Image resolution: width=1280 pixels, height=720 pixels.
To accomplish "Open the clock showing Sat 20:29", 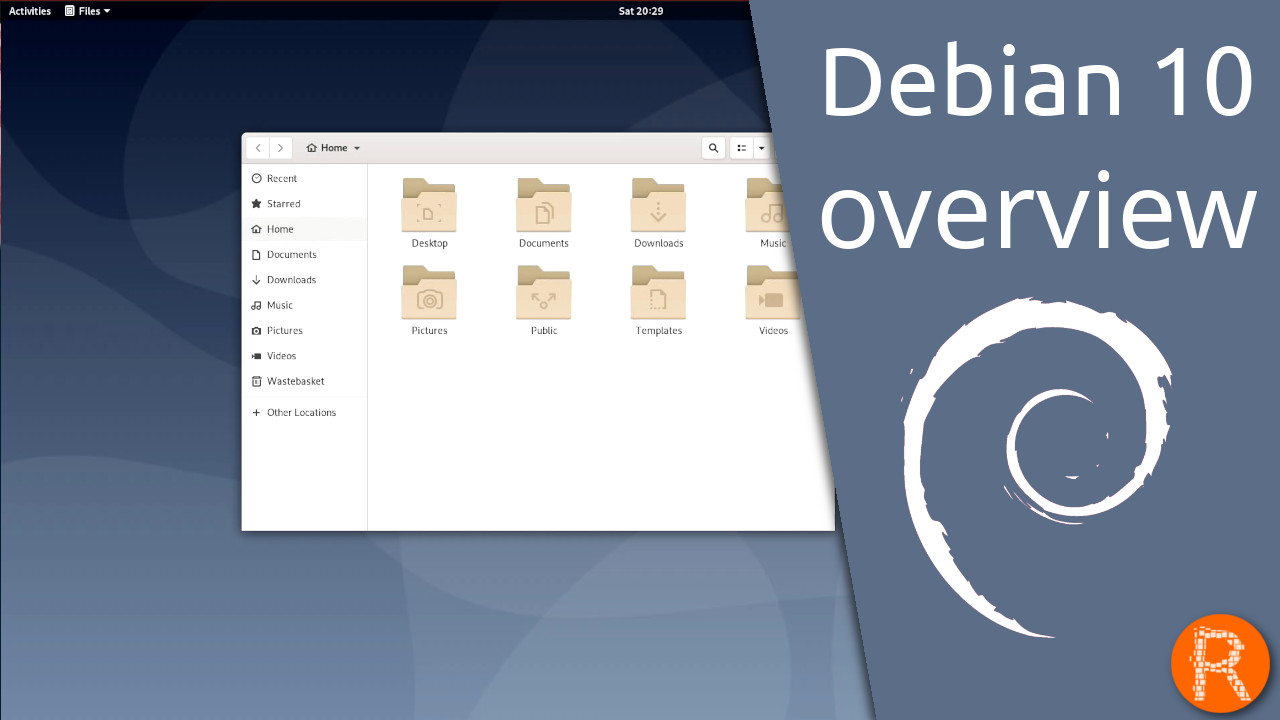I will coord(641,11).
